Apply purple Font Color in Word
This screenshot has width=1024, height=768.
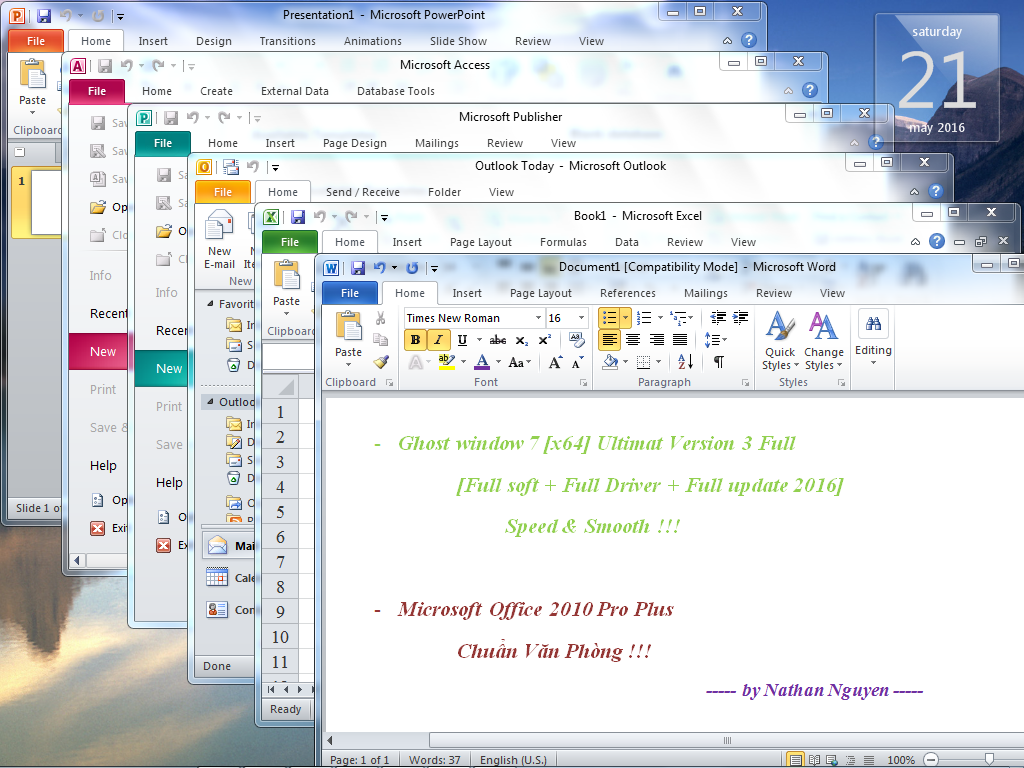coord(483,362)
